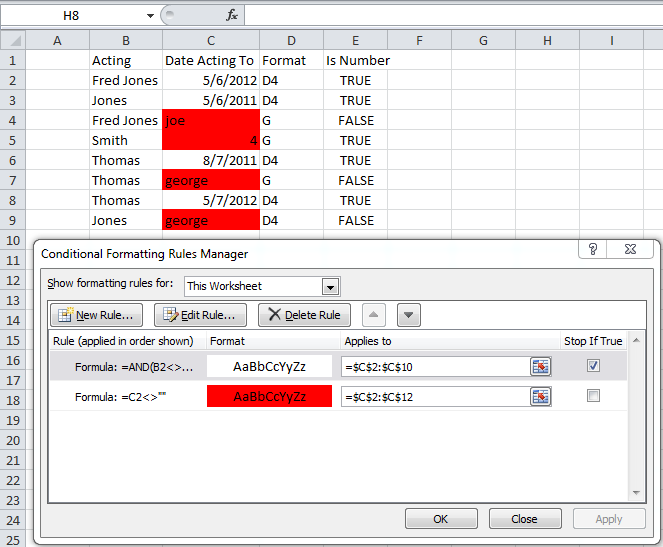This screenshot has width=663, height=547.
Task: Select column C header
Action: 211,40
